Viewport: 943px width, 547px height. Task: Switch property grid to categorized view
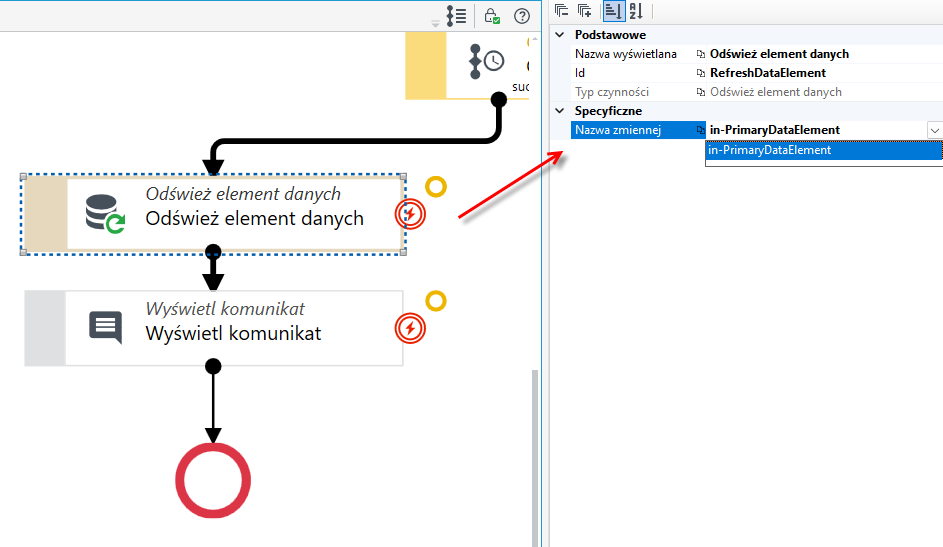click(613, 11)
